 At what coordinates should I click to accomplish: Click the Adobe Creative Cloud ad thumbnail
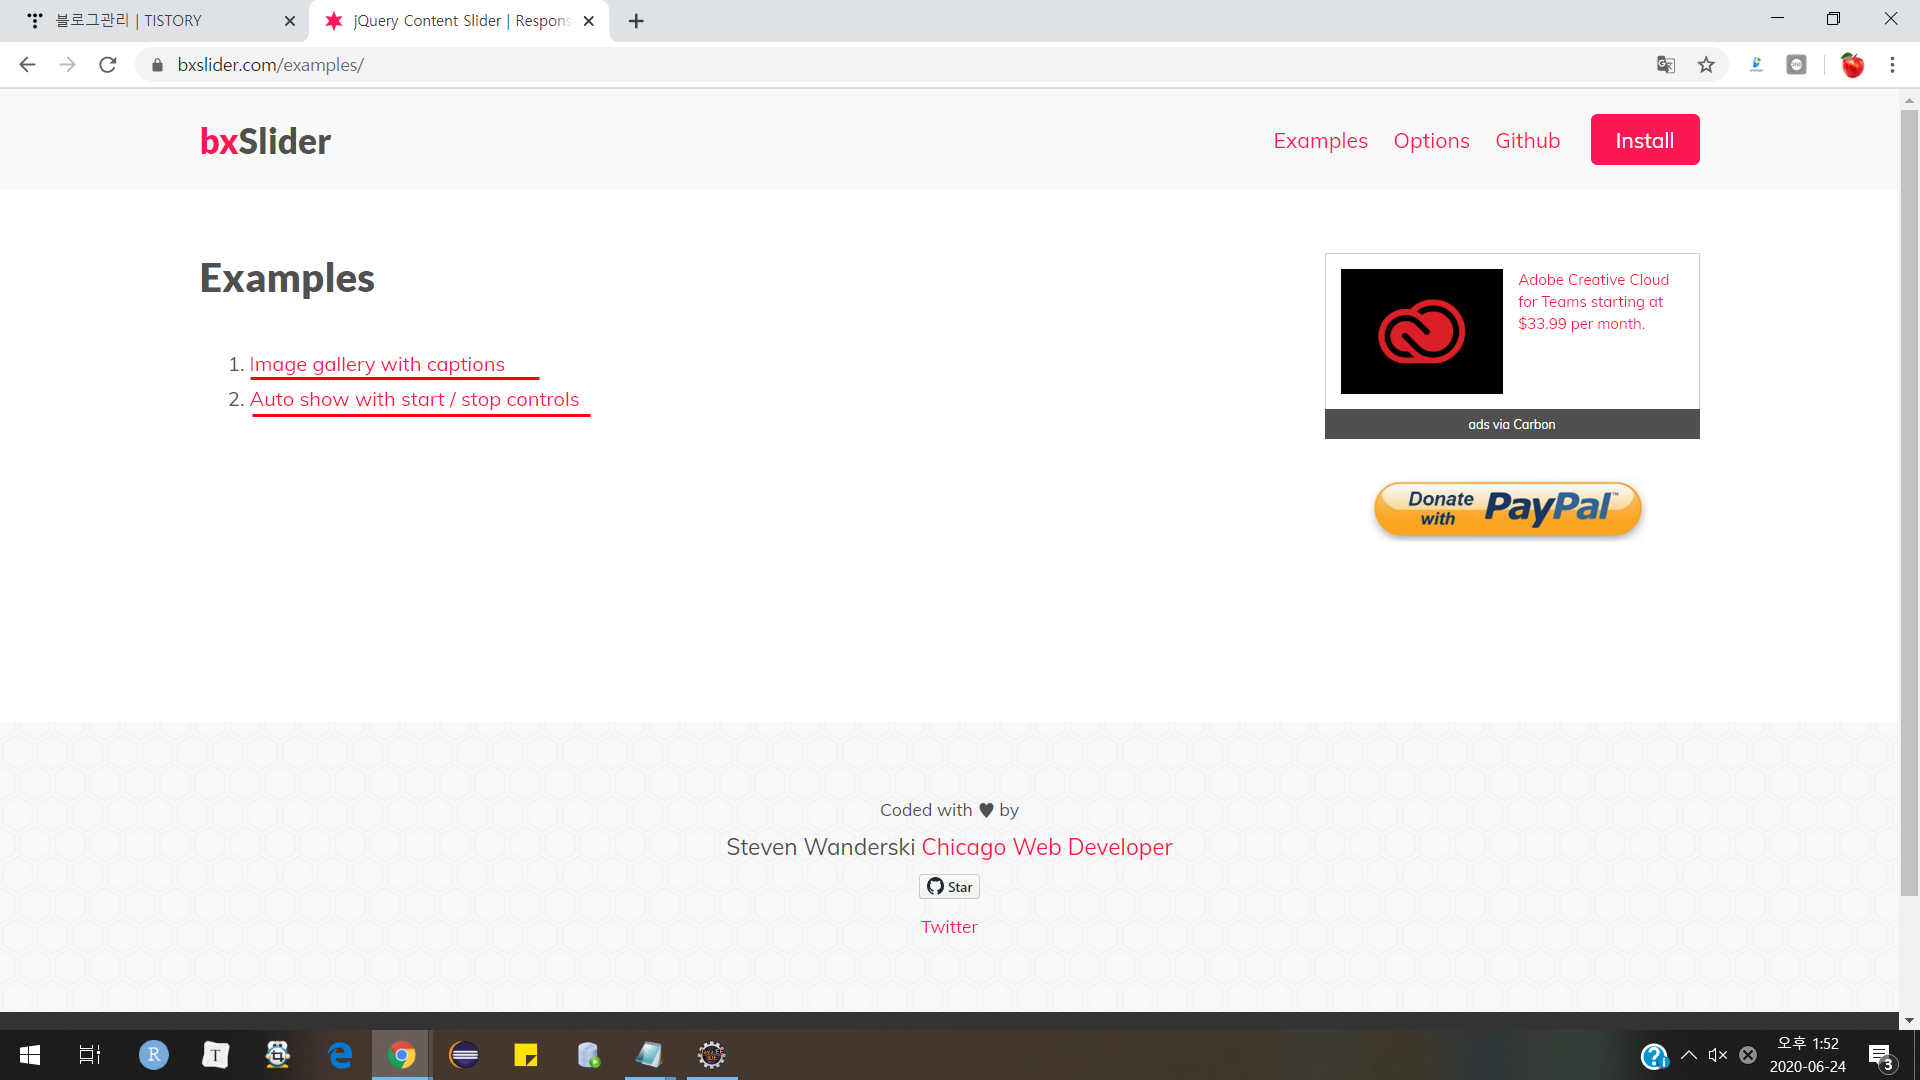pyautogui.click(x=1421, y=331)
